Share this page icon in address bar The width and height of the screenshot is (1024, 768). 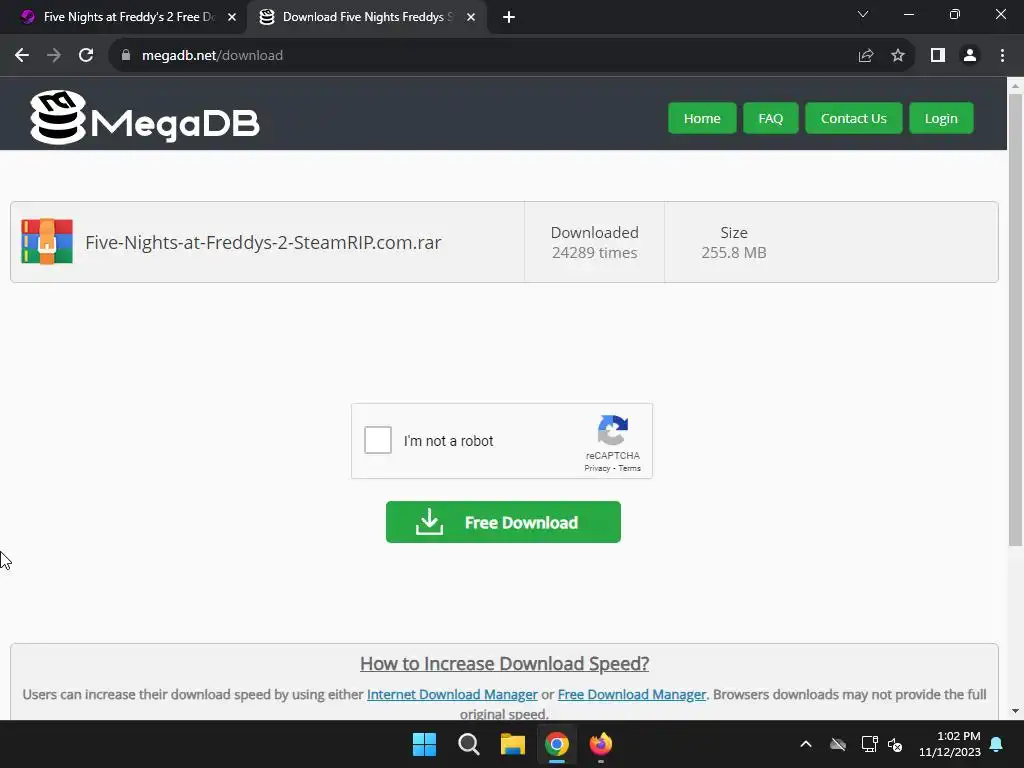[866, 56]
